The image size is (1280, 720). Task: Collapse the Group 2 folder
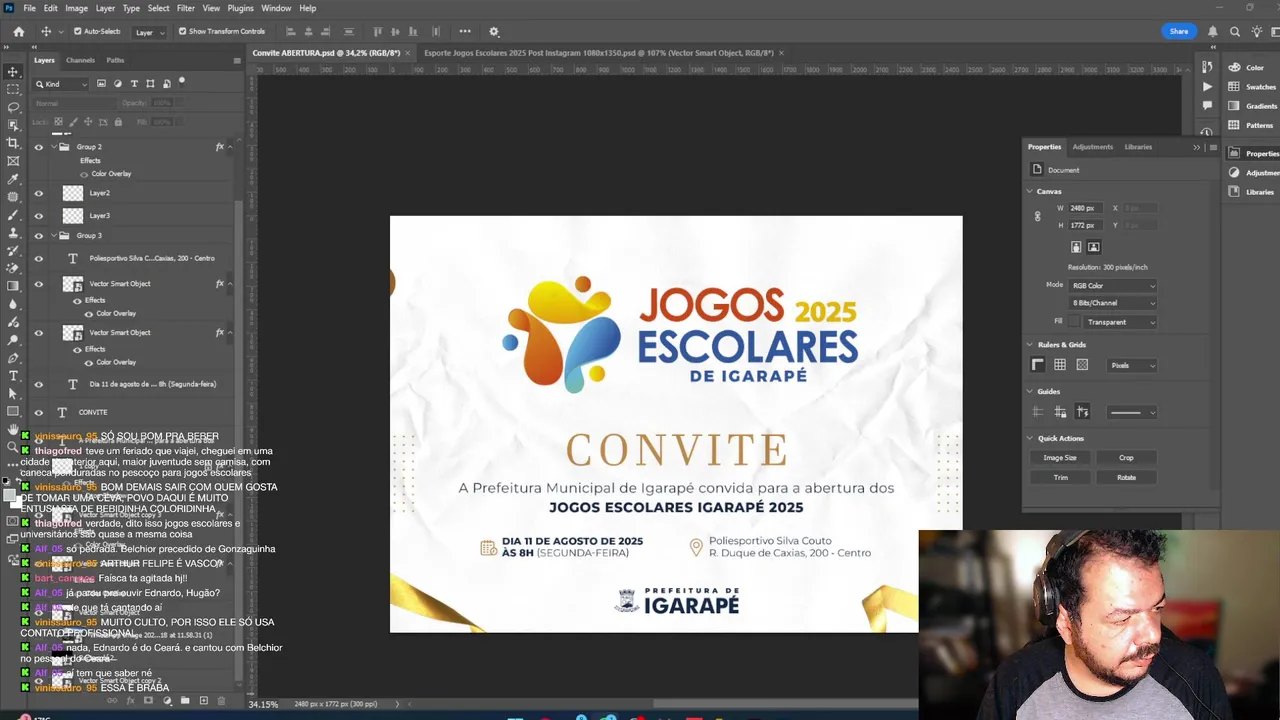[53, 147]
